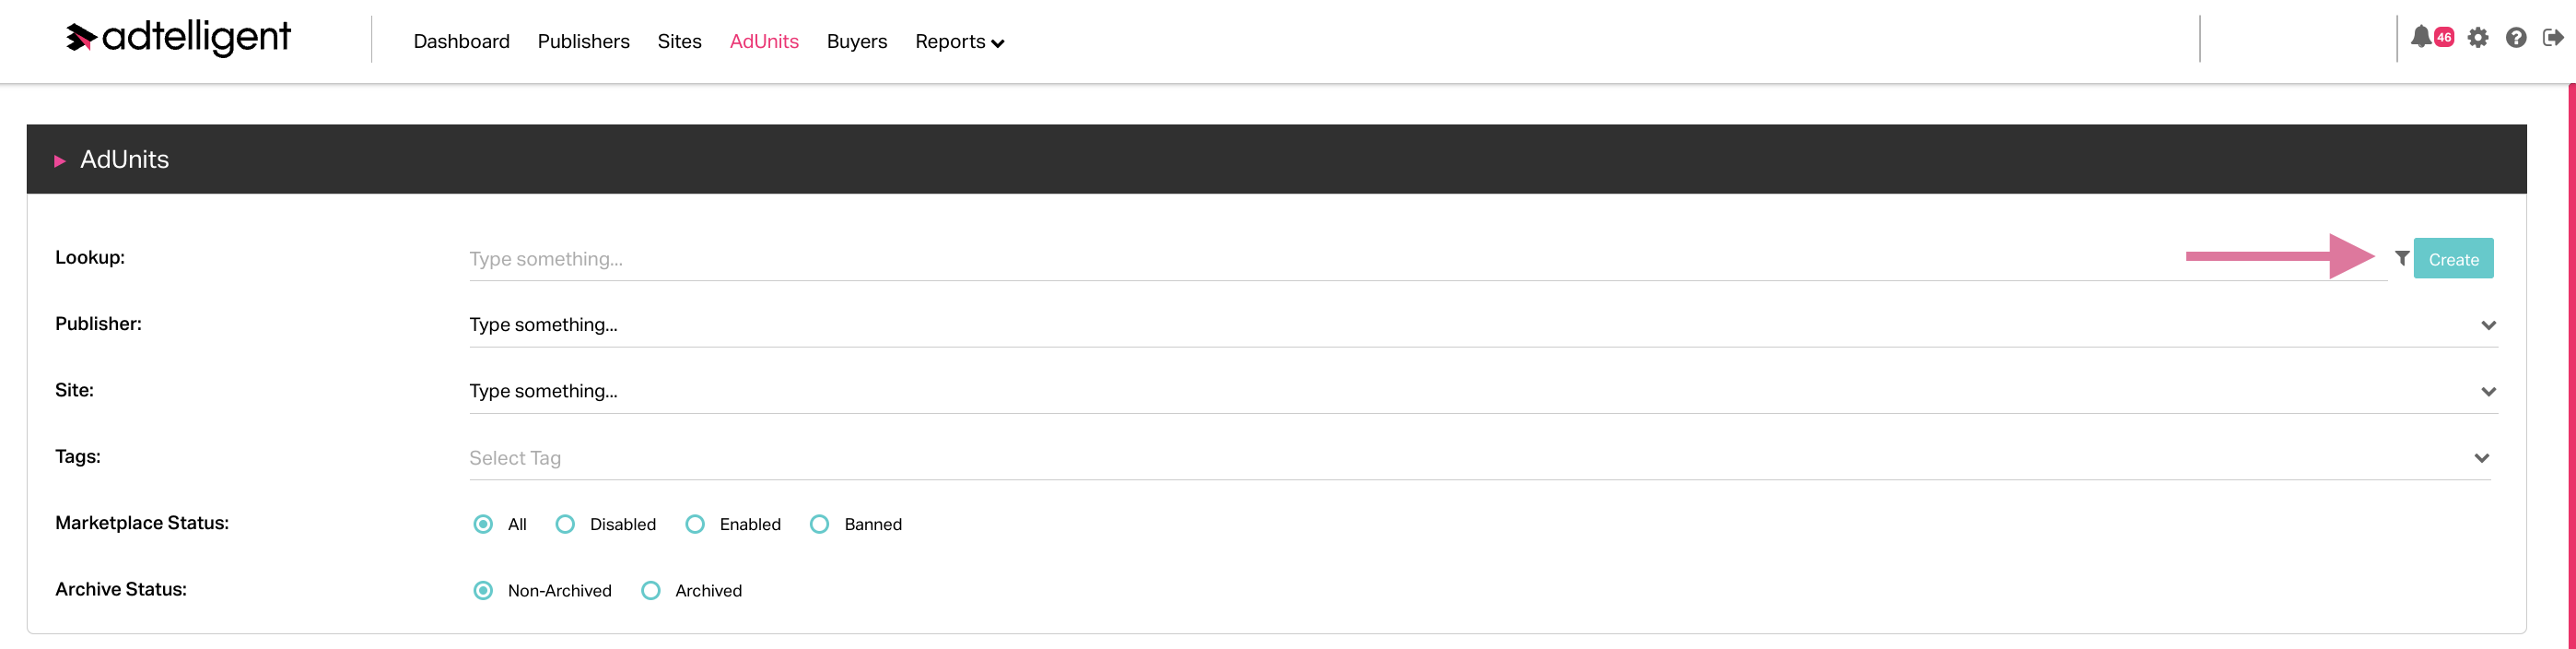
Task: Expand the Publisher dropdown
Action: pyautogui.click(x=2488, y=325)
